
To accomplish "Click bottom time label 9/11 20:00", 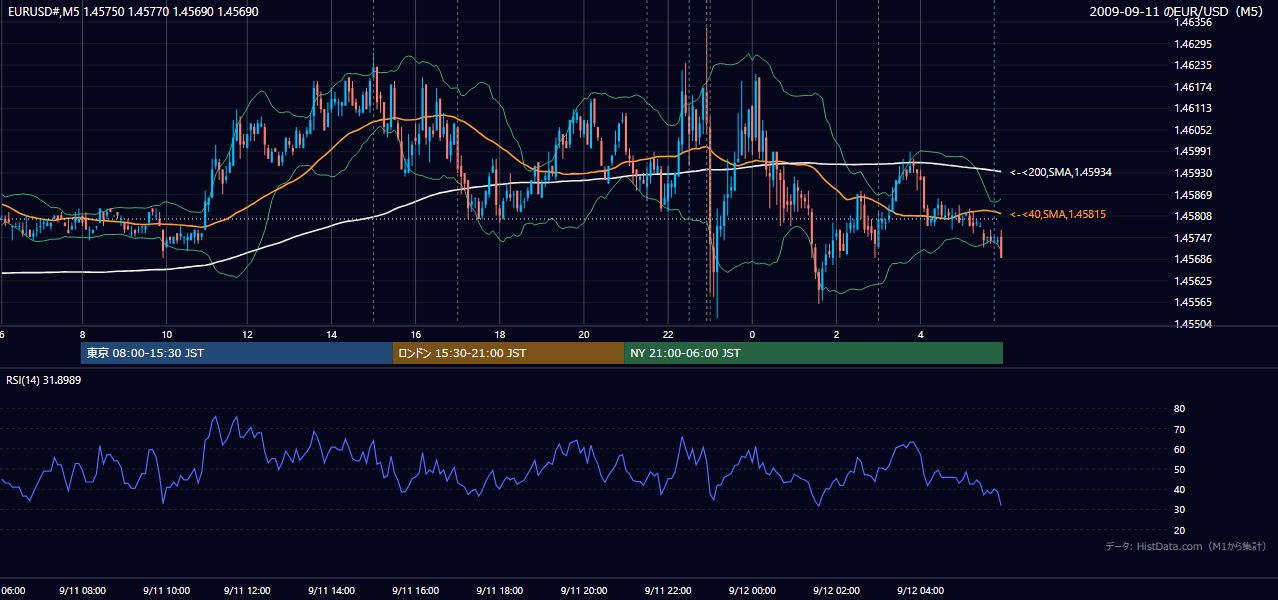I will click(584, 591).
